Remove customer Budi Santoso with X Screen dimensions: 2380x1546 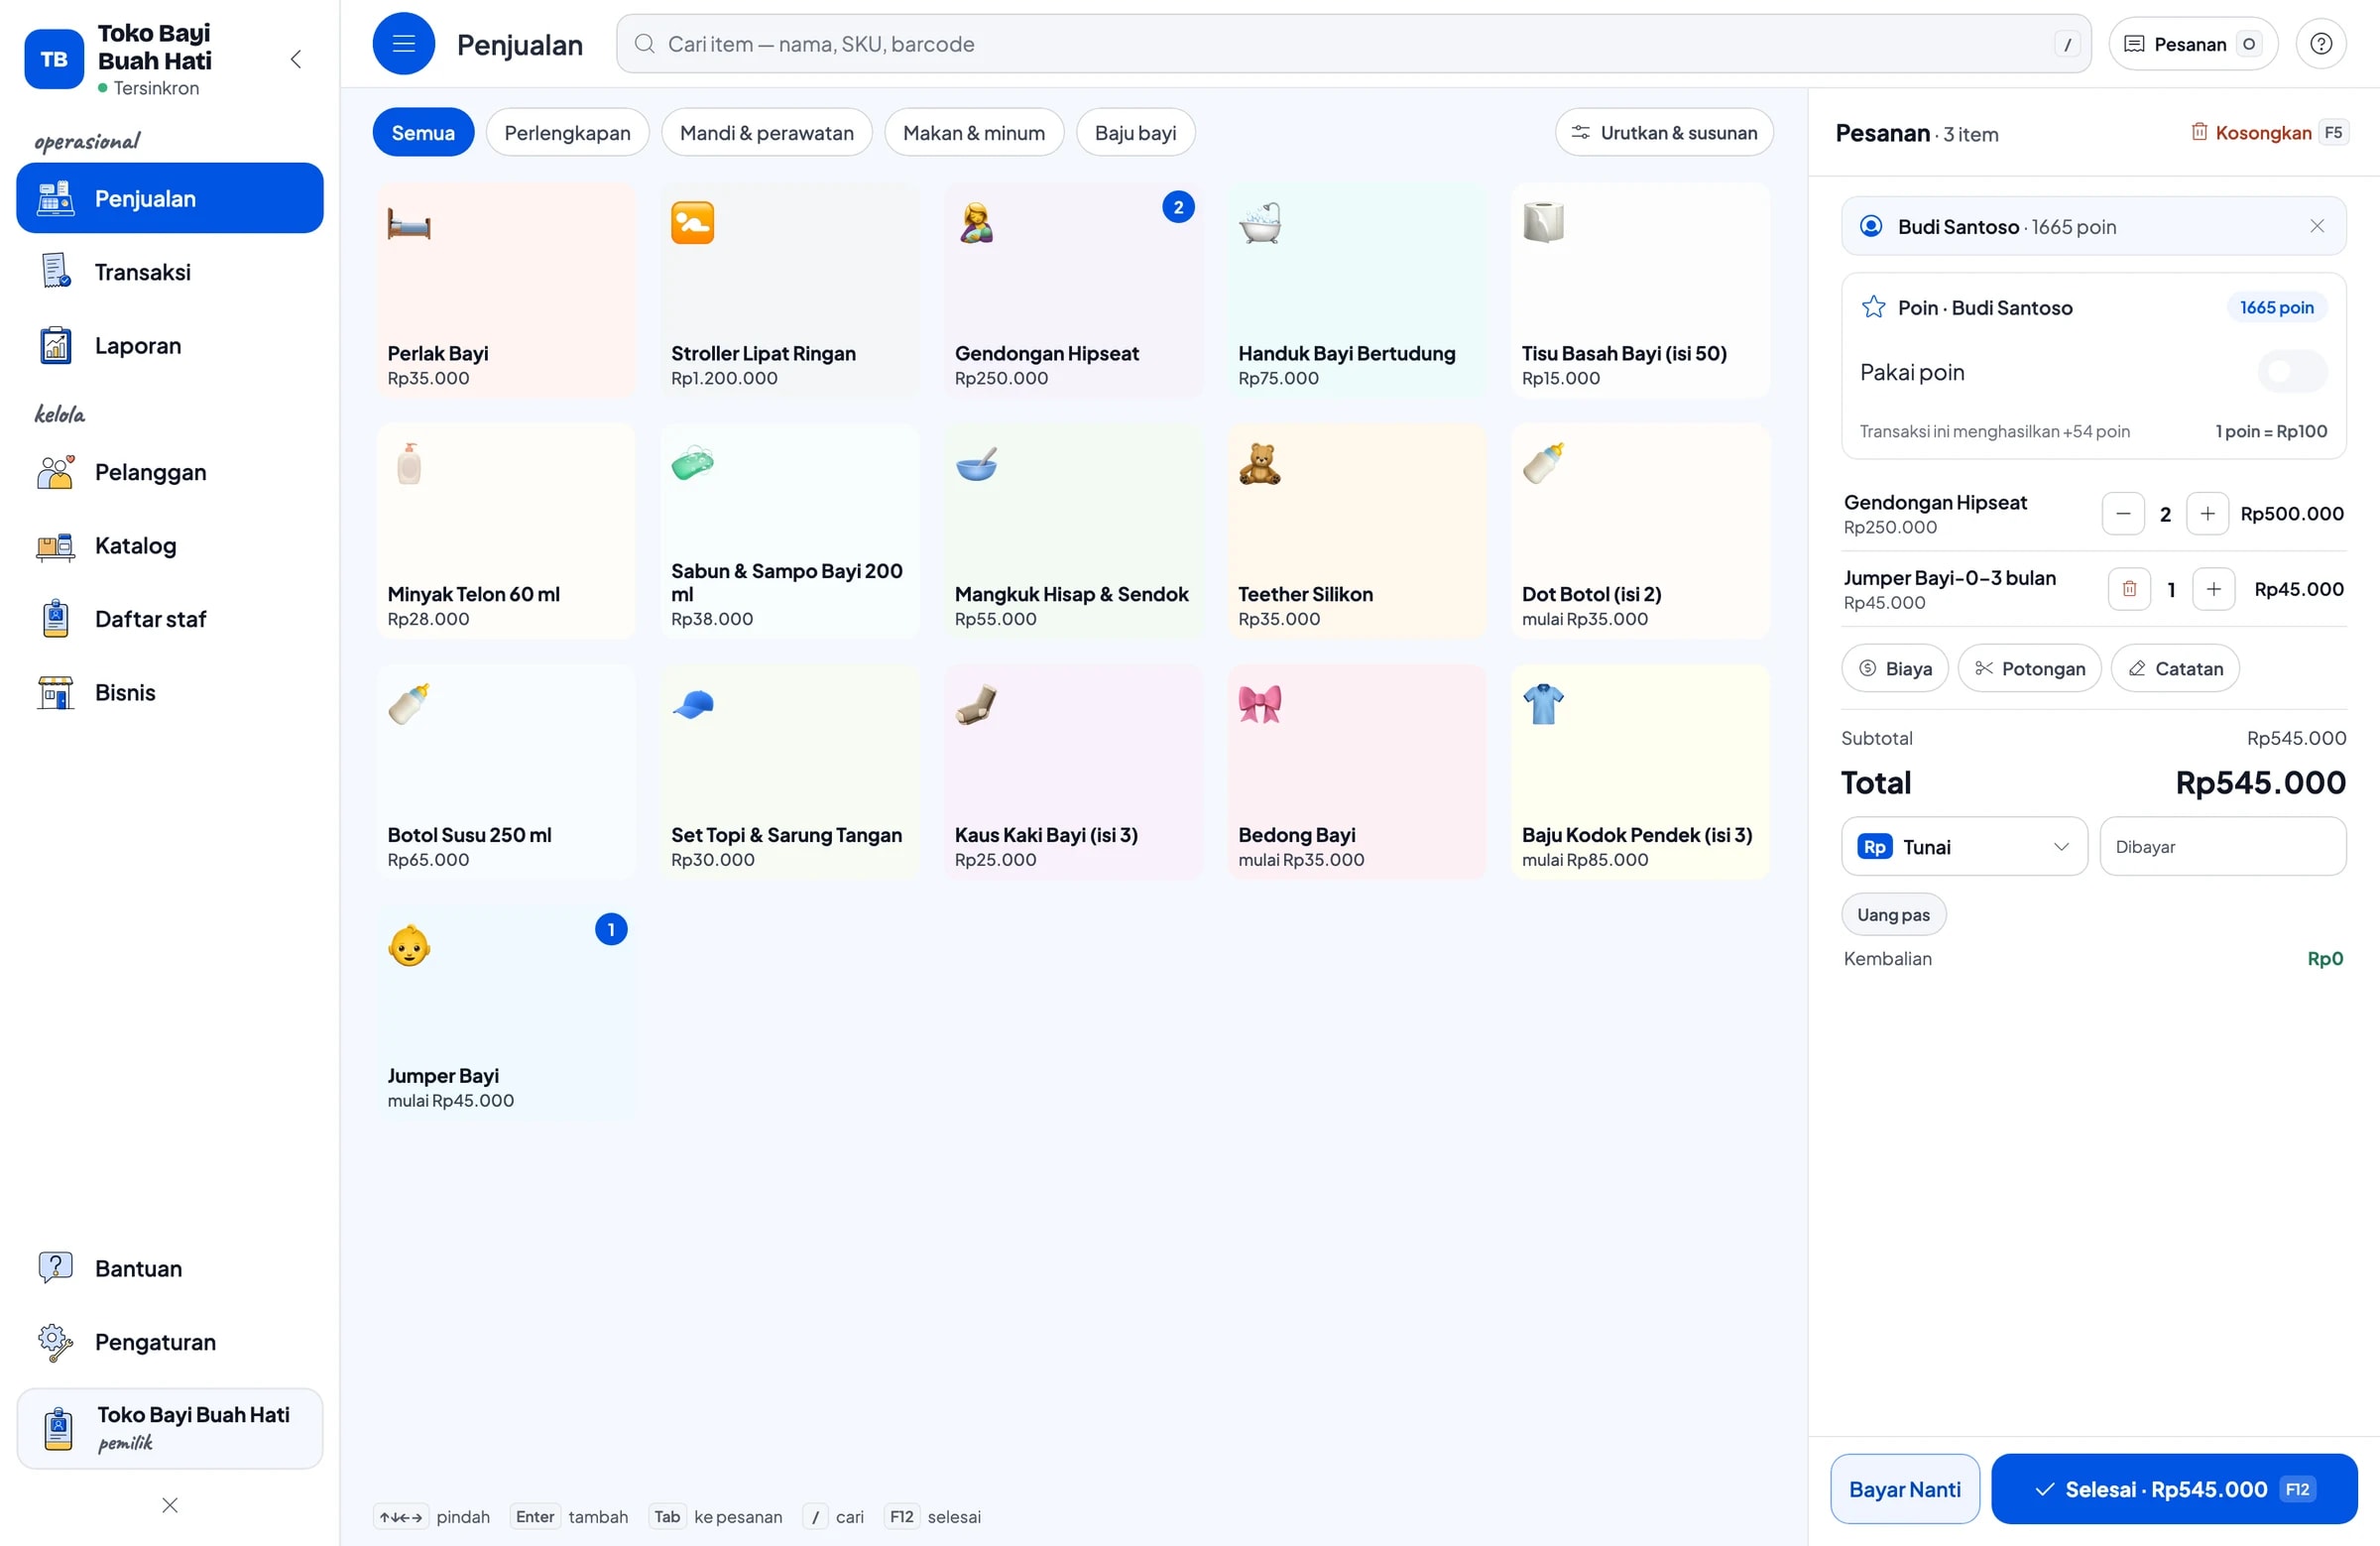2316,226
